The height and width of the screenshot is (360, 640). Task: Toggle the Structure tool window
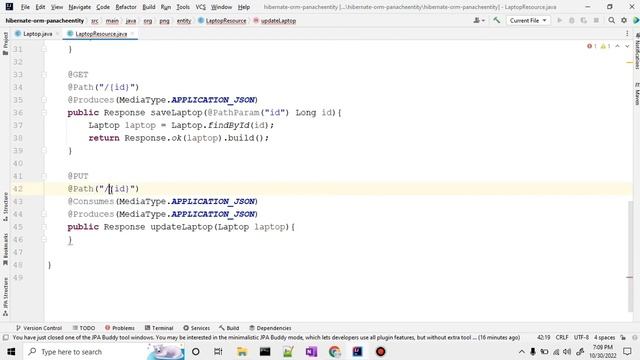coord(5,207)
